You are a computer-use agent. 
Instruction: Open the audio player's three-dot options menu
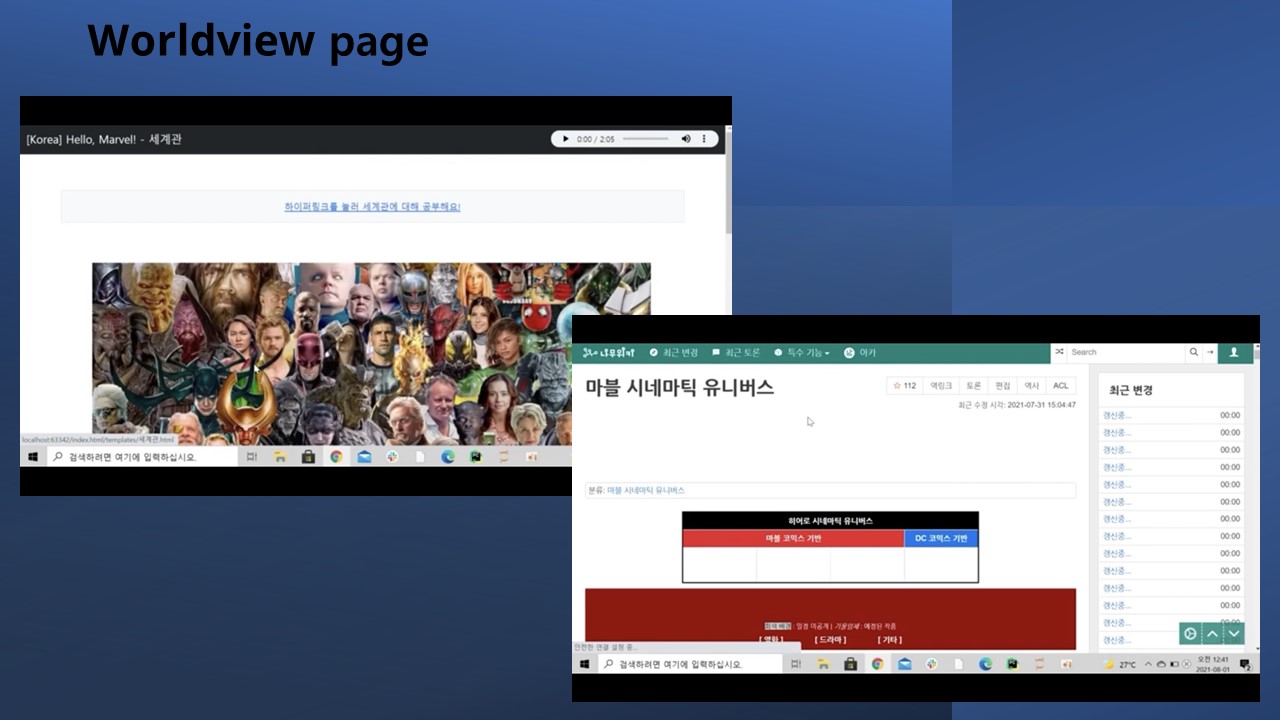[704, 139]
